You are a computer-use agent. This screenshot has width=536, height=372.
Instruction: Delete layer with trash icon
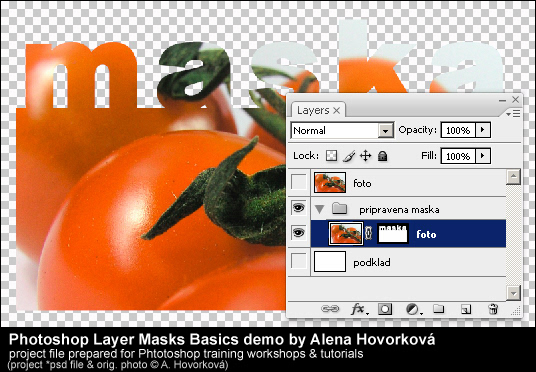[x=493, y=309]
